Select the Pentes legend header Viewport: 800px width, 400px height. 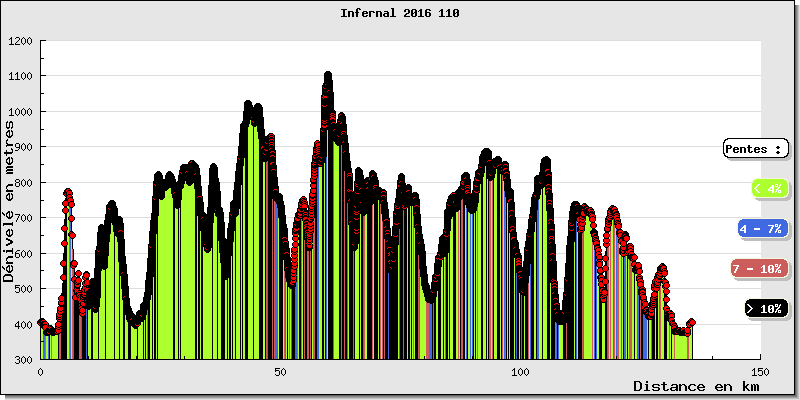point(755,149)
